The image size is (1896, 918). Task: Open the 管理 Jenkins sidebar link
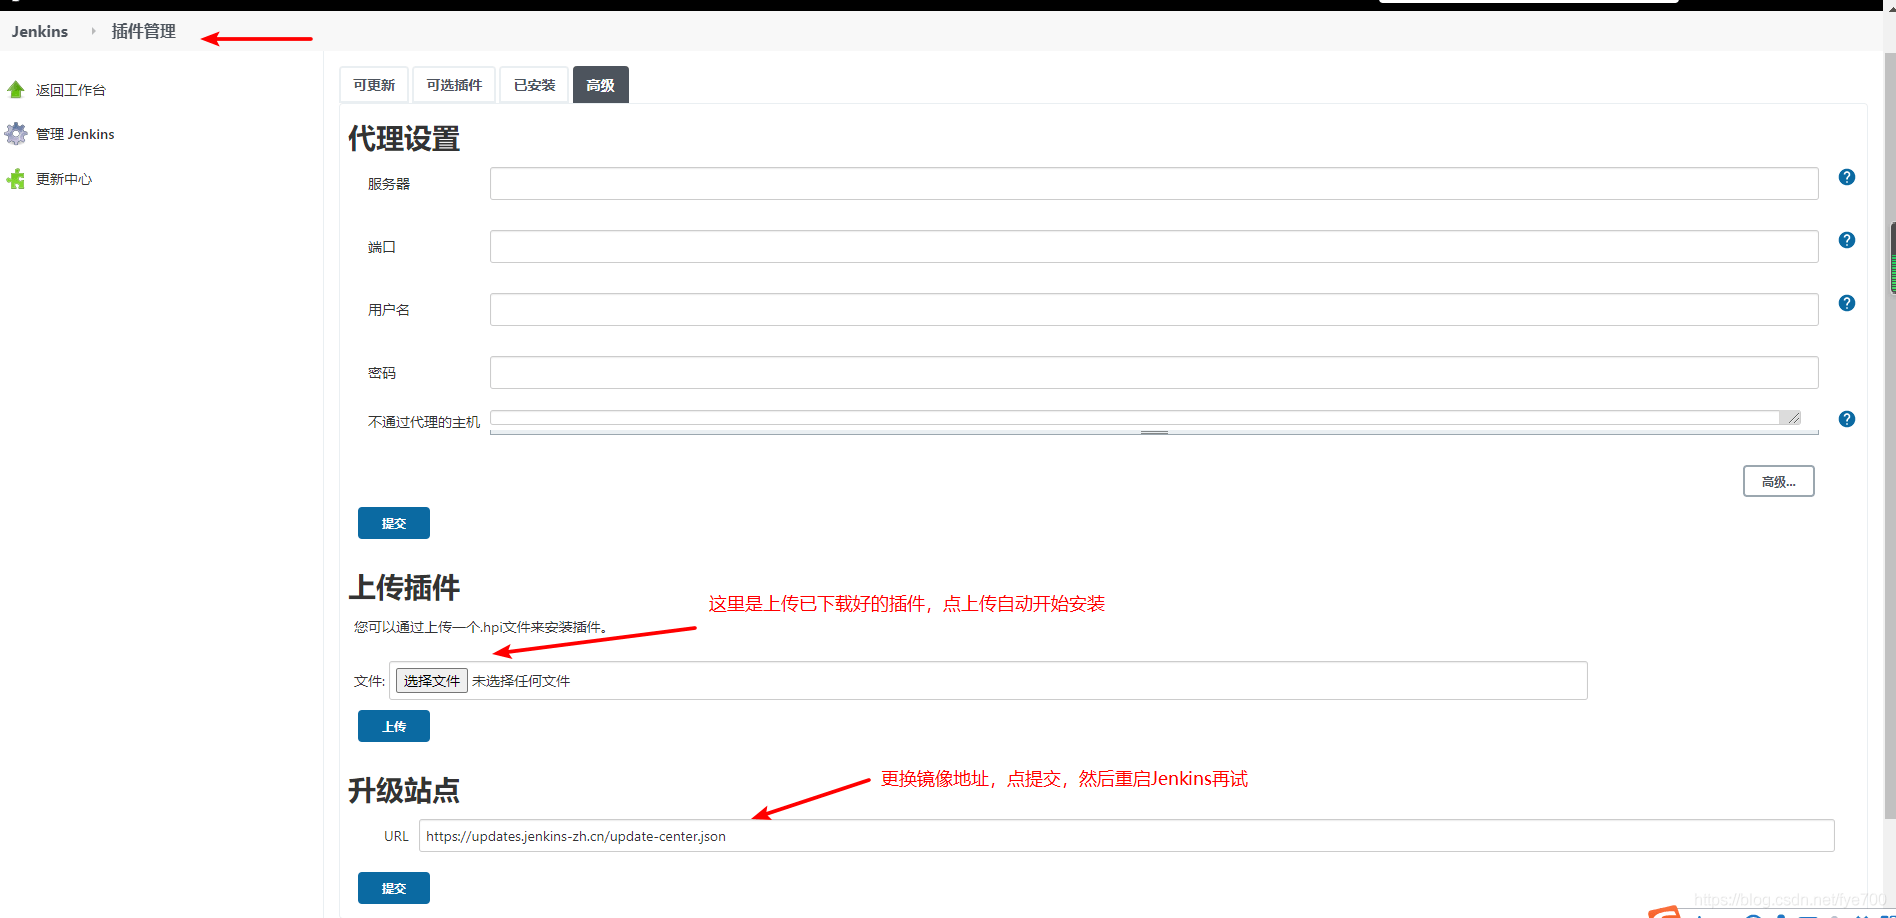click(75, 134)
